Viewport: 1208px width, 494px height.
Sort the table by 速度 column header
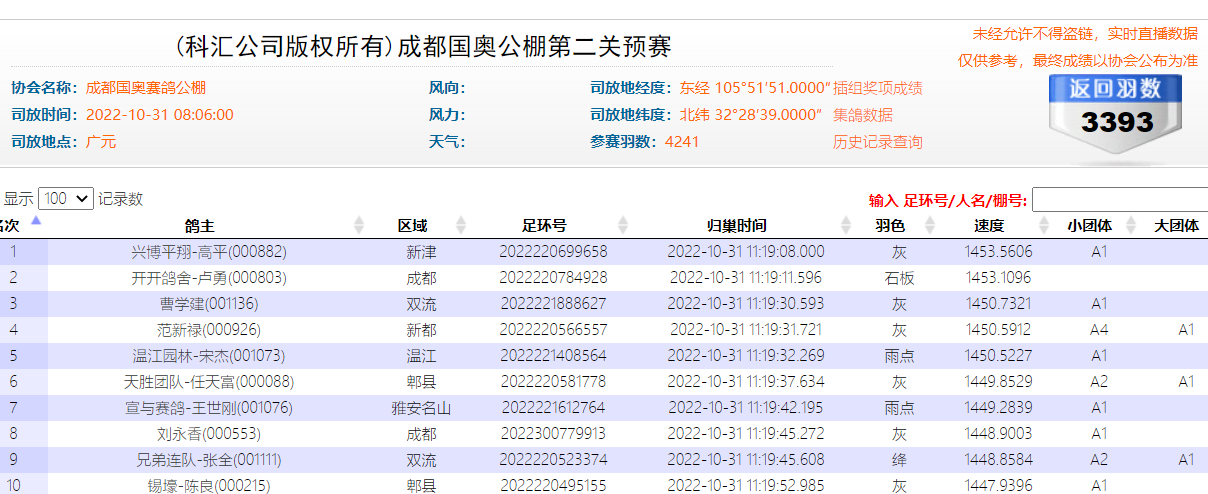click(x=988, y=225)
